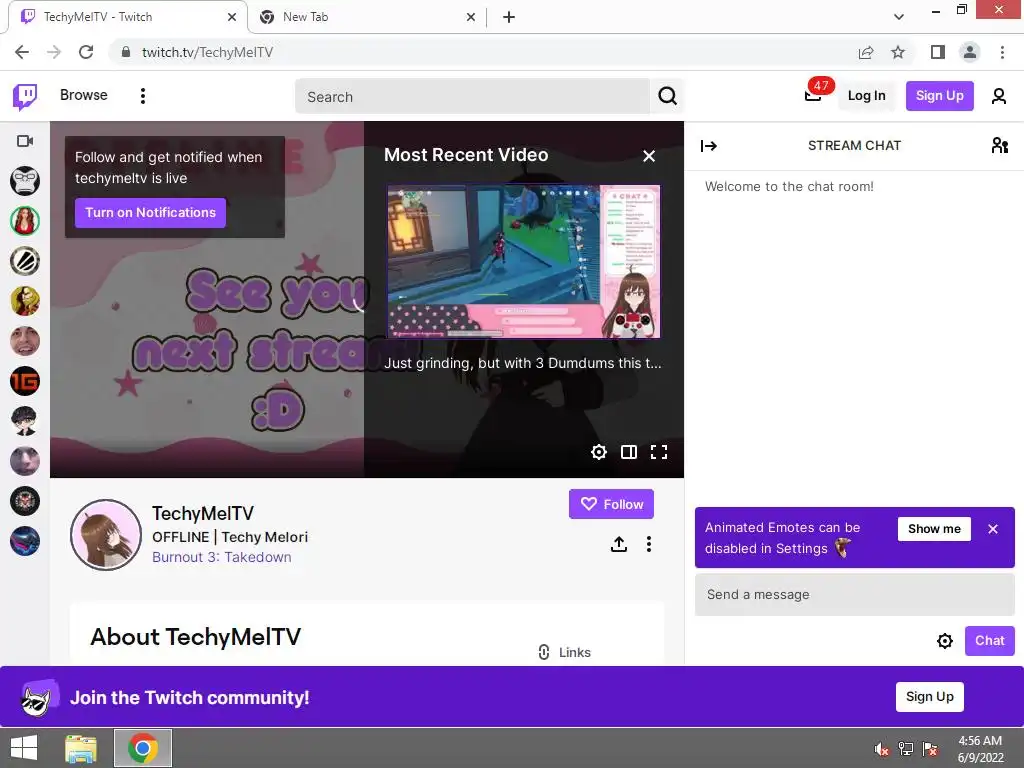Click the magnifier search button
The width and height of the screenshot is (1024, 768).
[667, 97]
